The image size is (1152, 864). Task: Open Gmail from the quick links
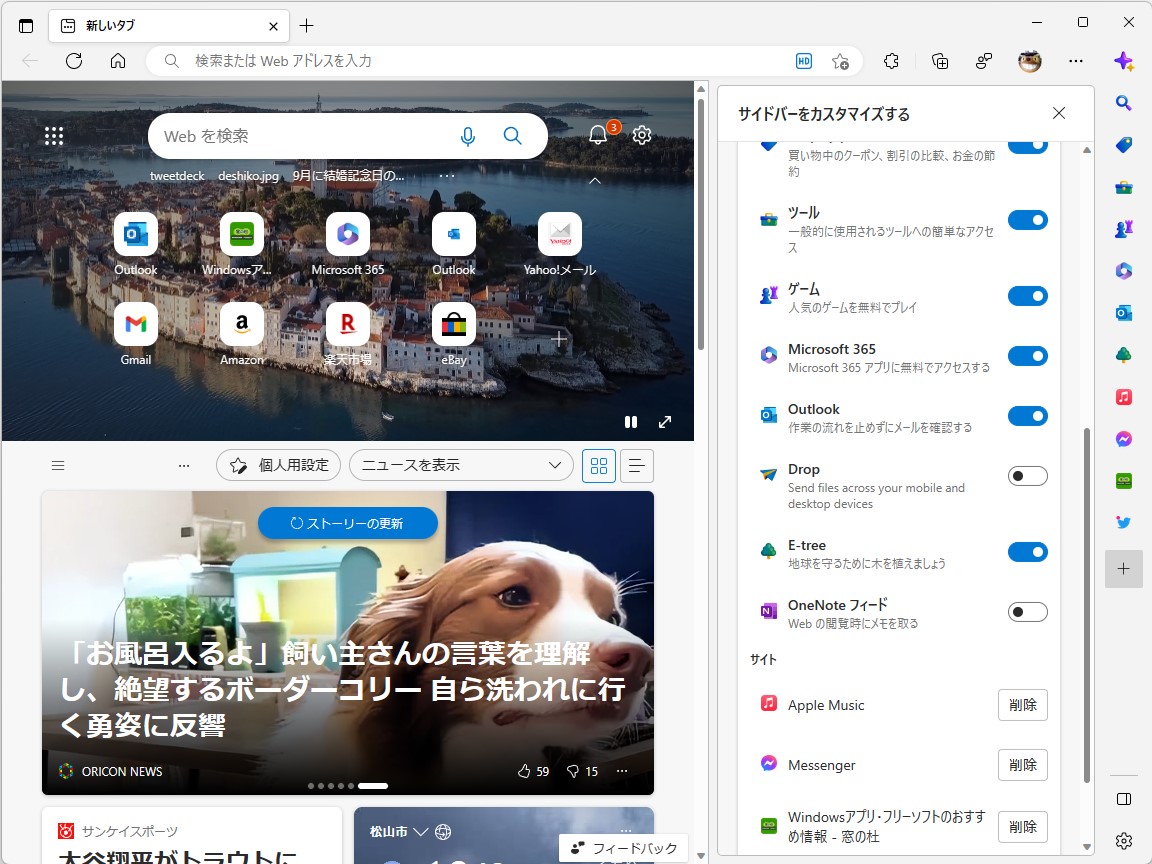136,325
